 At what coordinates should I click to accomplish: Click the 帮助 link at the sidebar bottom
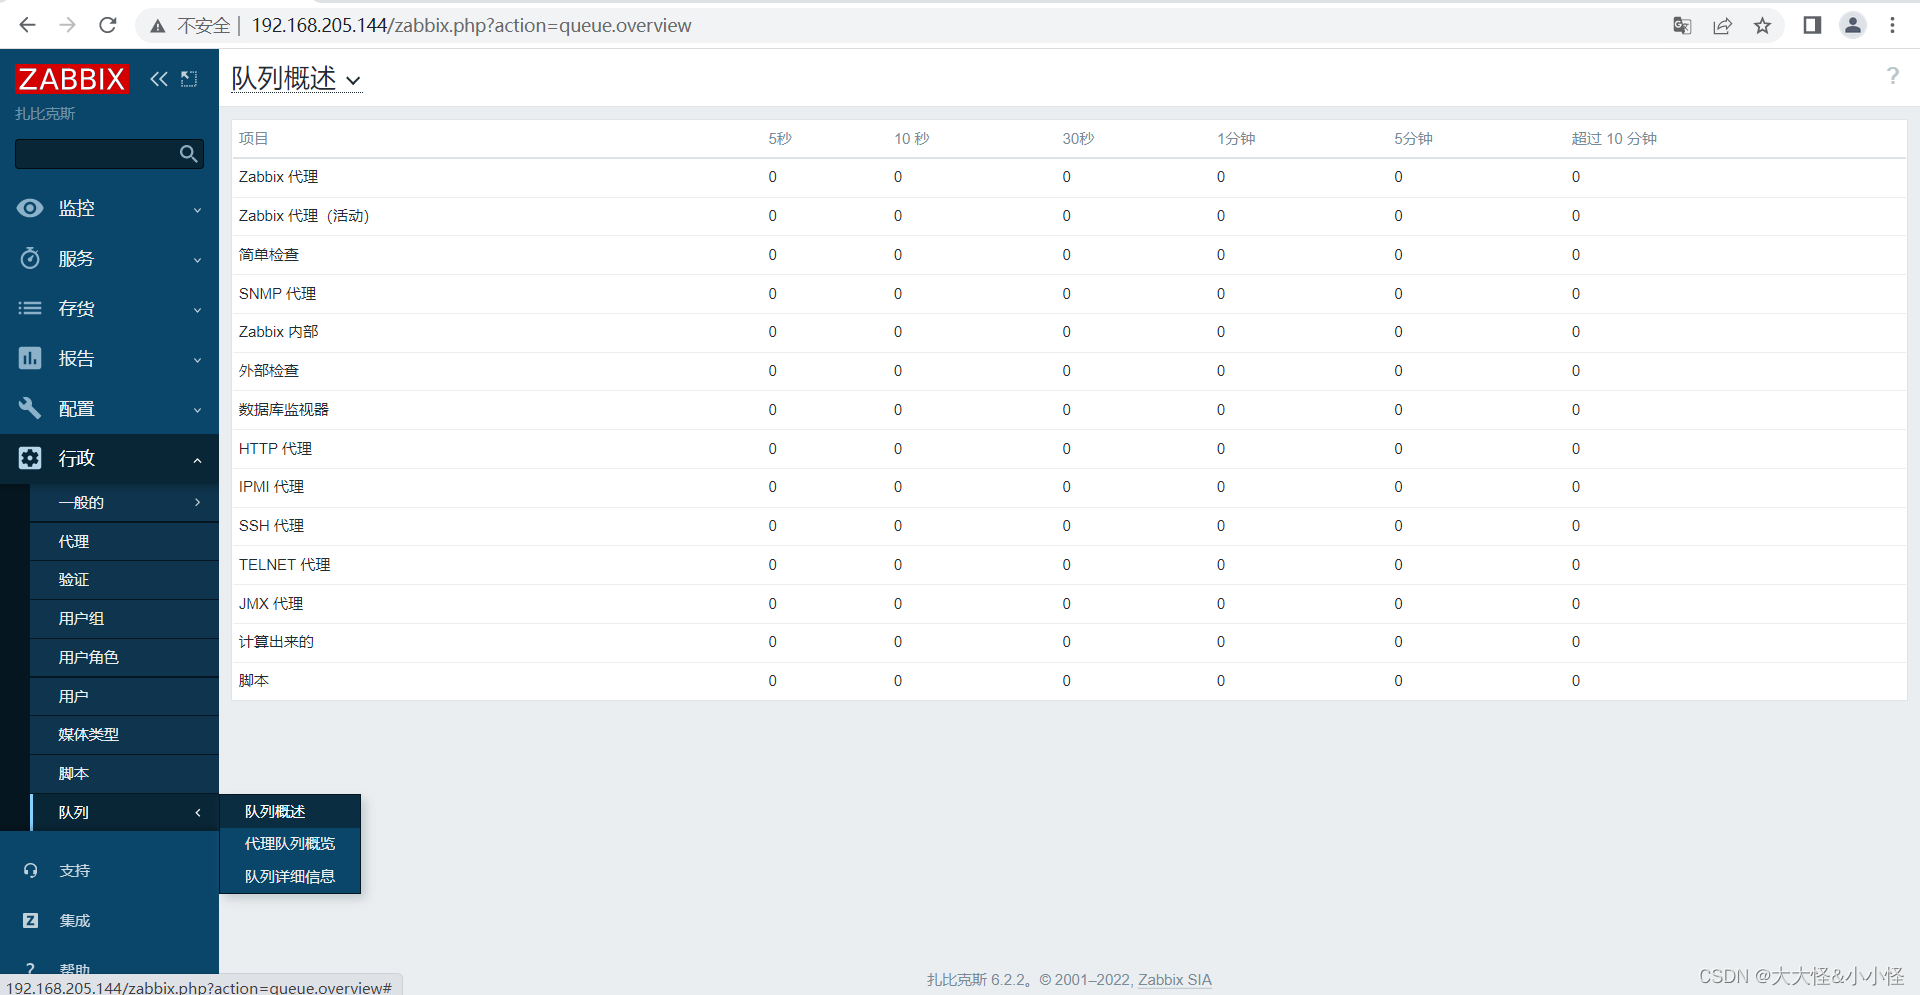coord(75,970)
